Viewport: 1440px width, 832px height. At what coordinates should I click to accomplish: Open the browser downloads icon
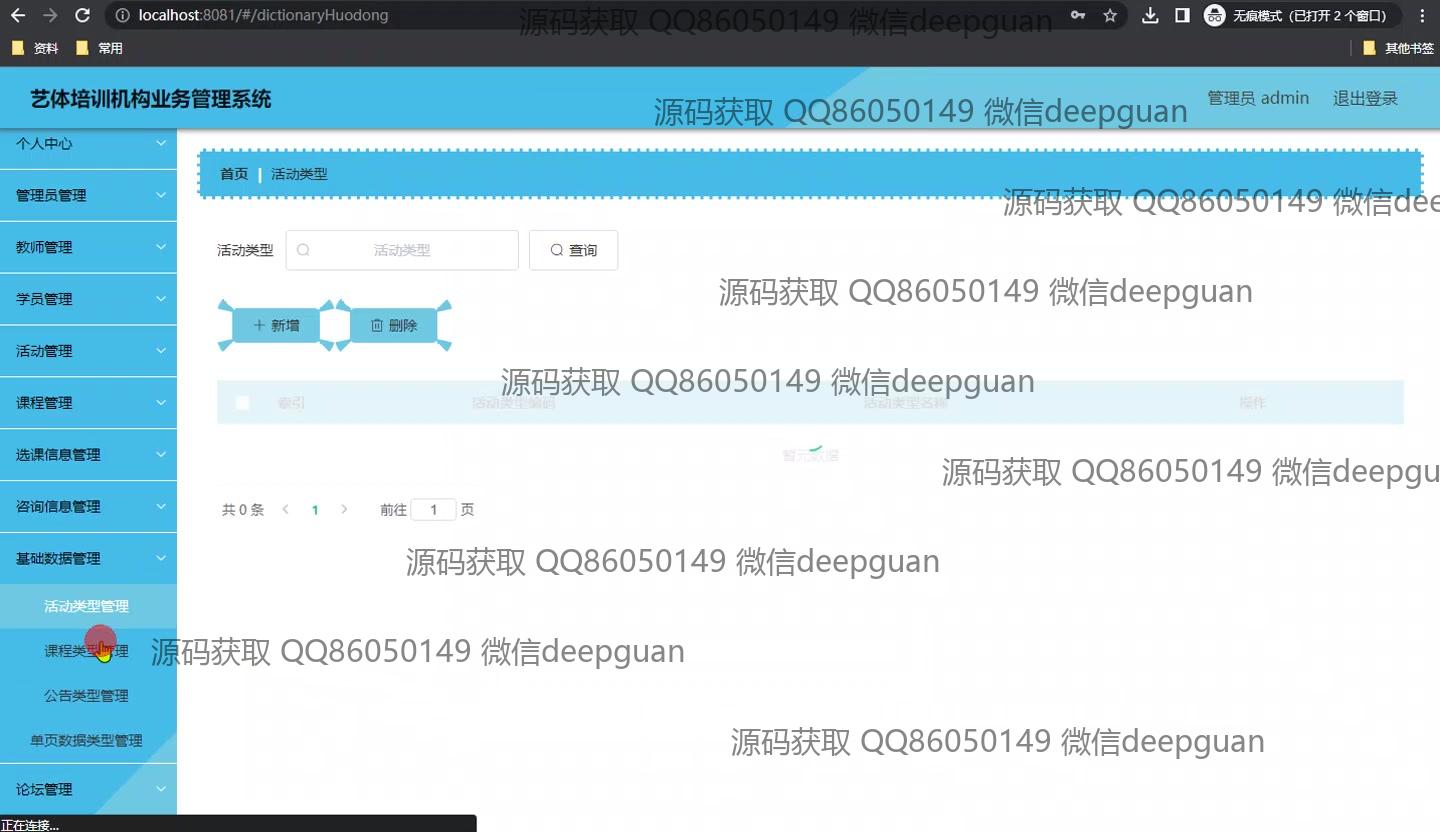[x=1150, y=15]
